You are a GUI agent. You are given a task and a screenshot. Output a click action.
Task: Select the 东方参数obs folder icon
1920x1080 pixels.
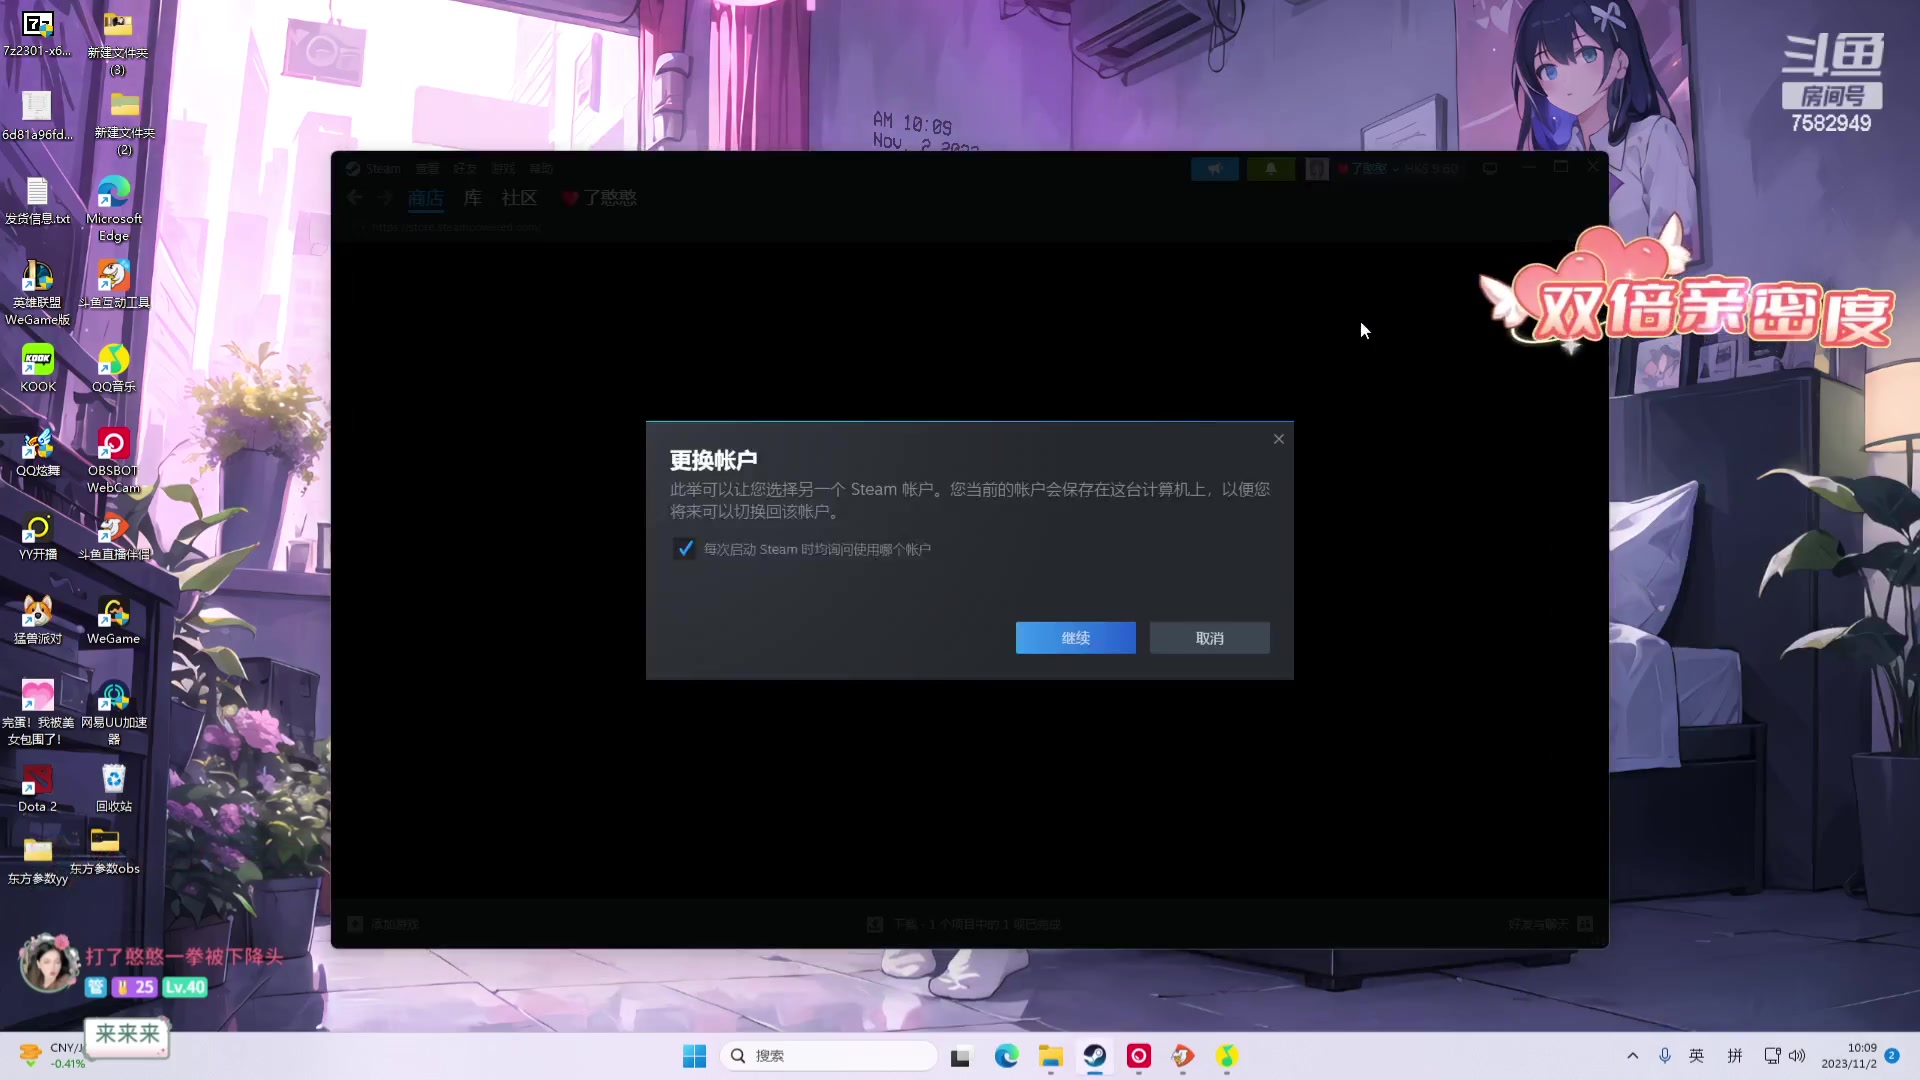click(x=105, y=851)
